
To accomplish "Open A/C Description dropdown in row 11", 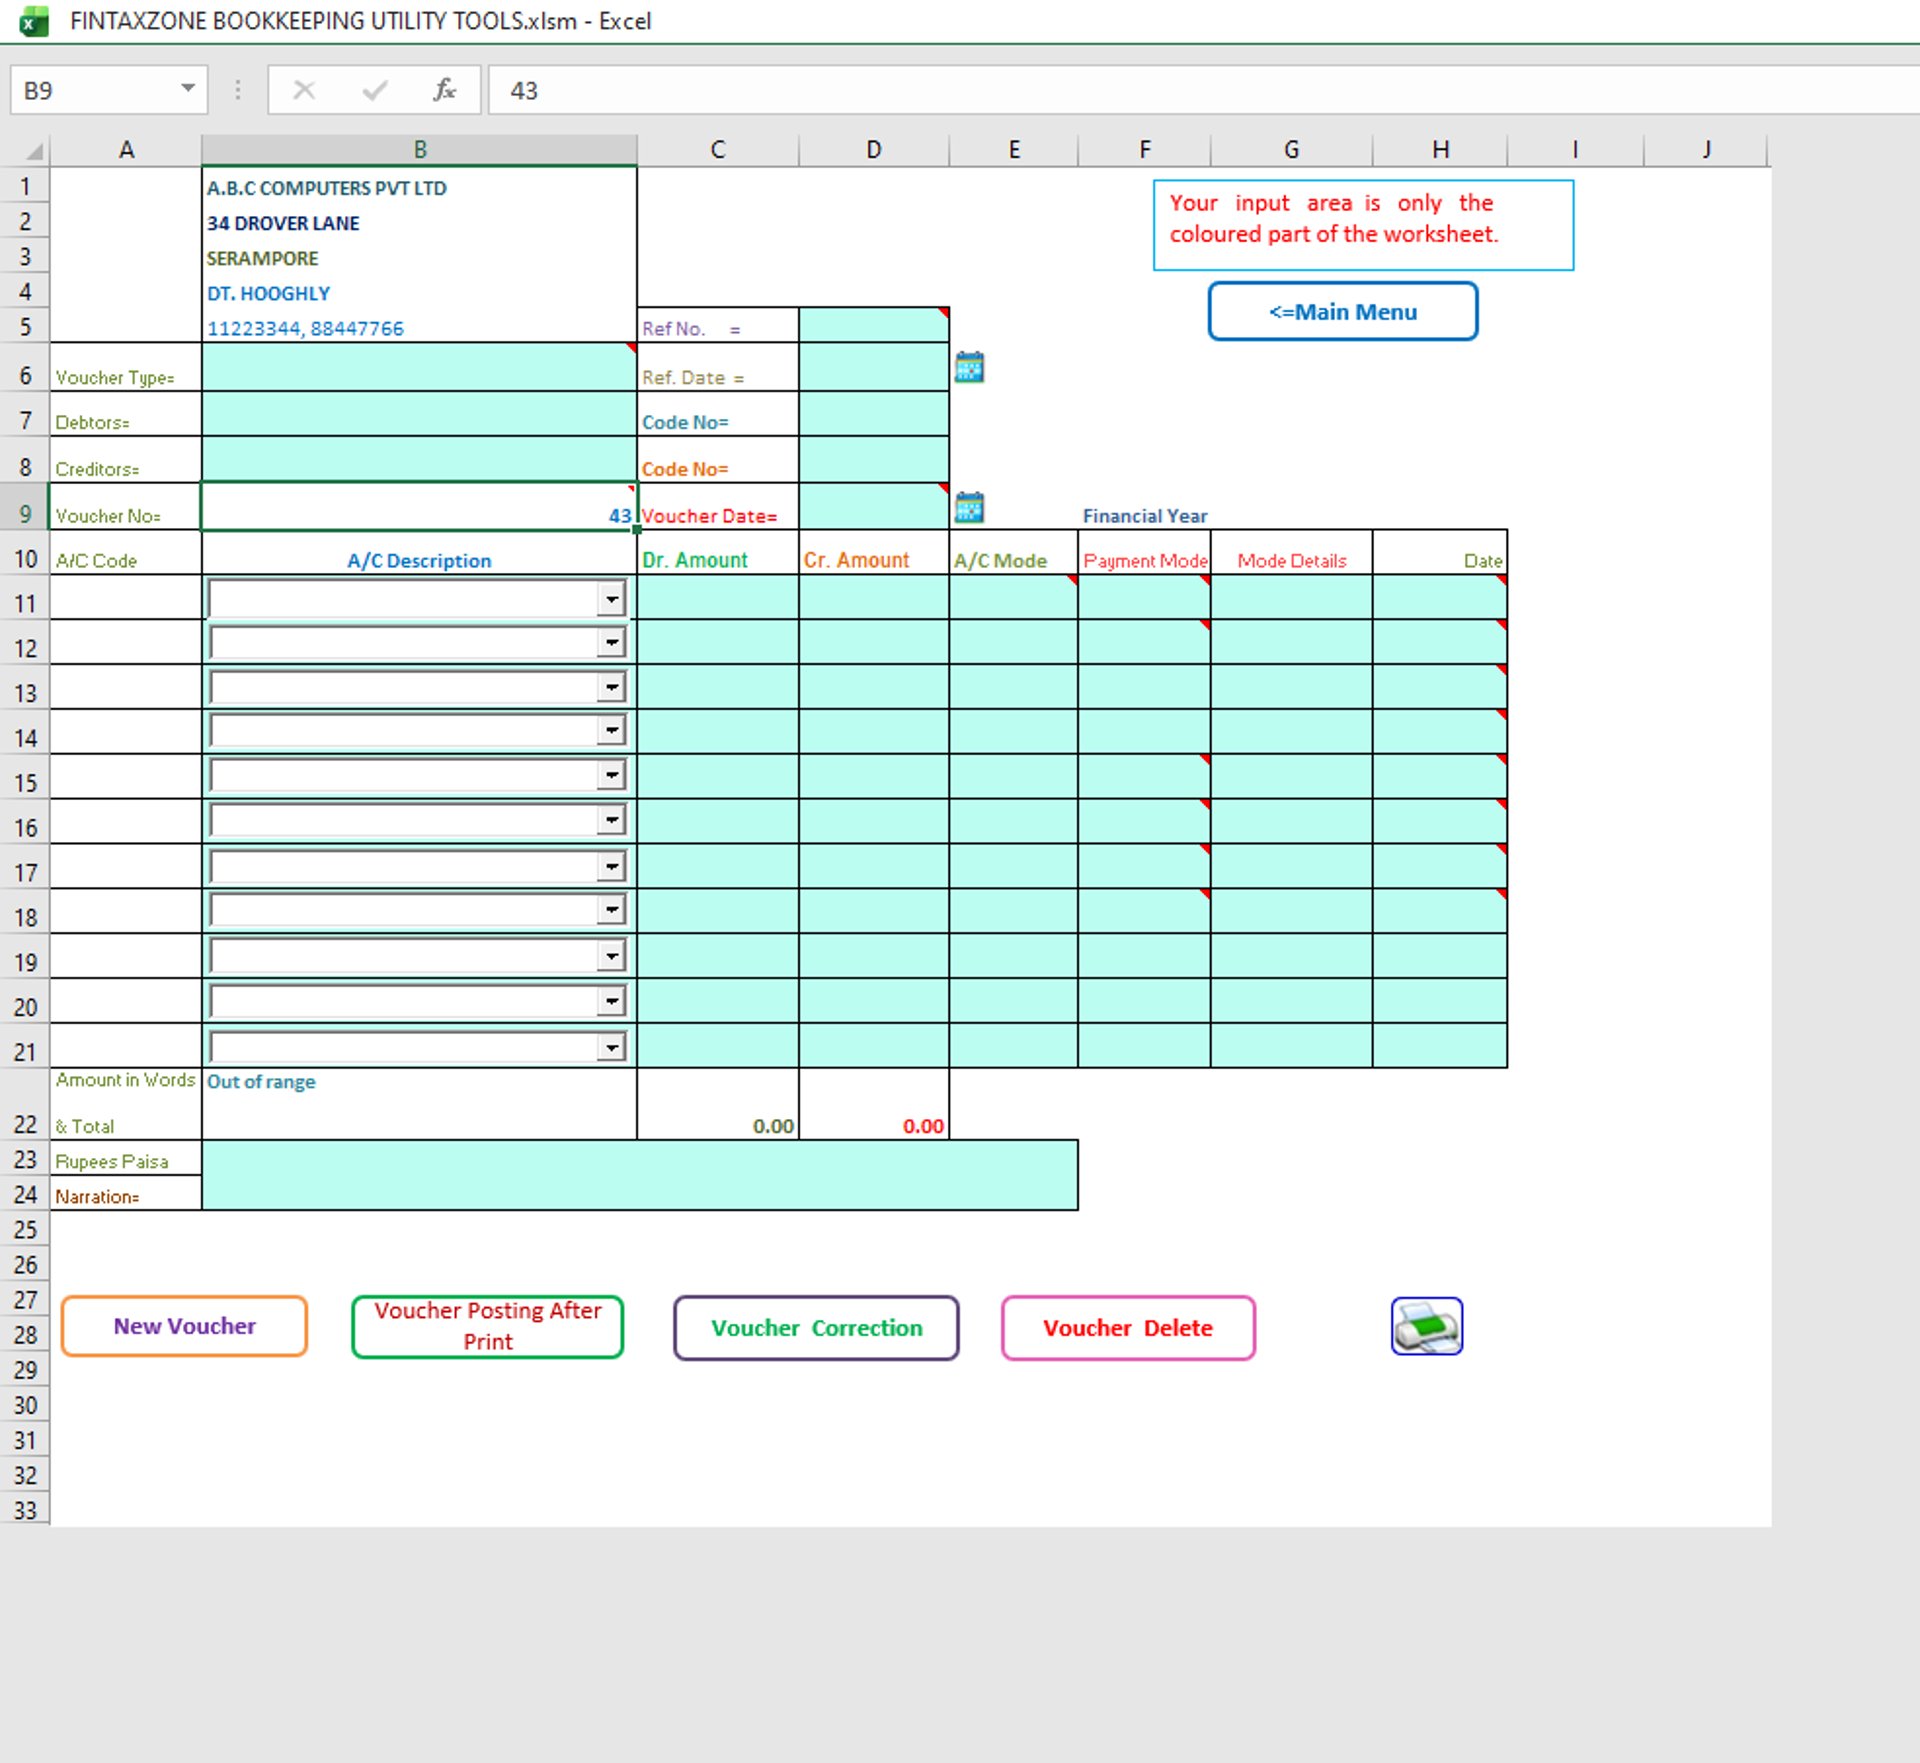I will (611, 599).
